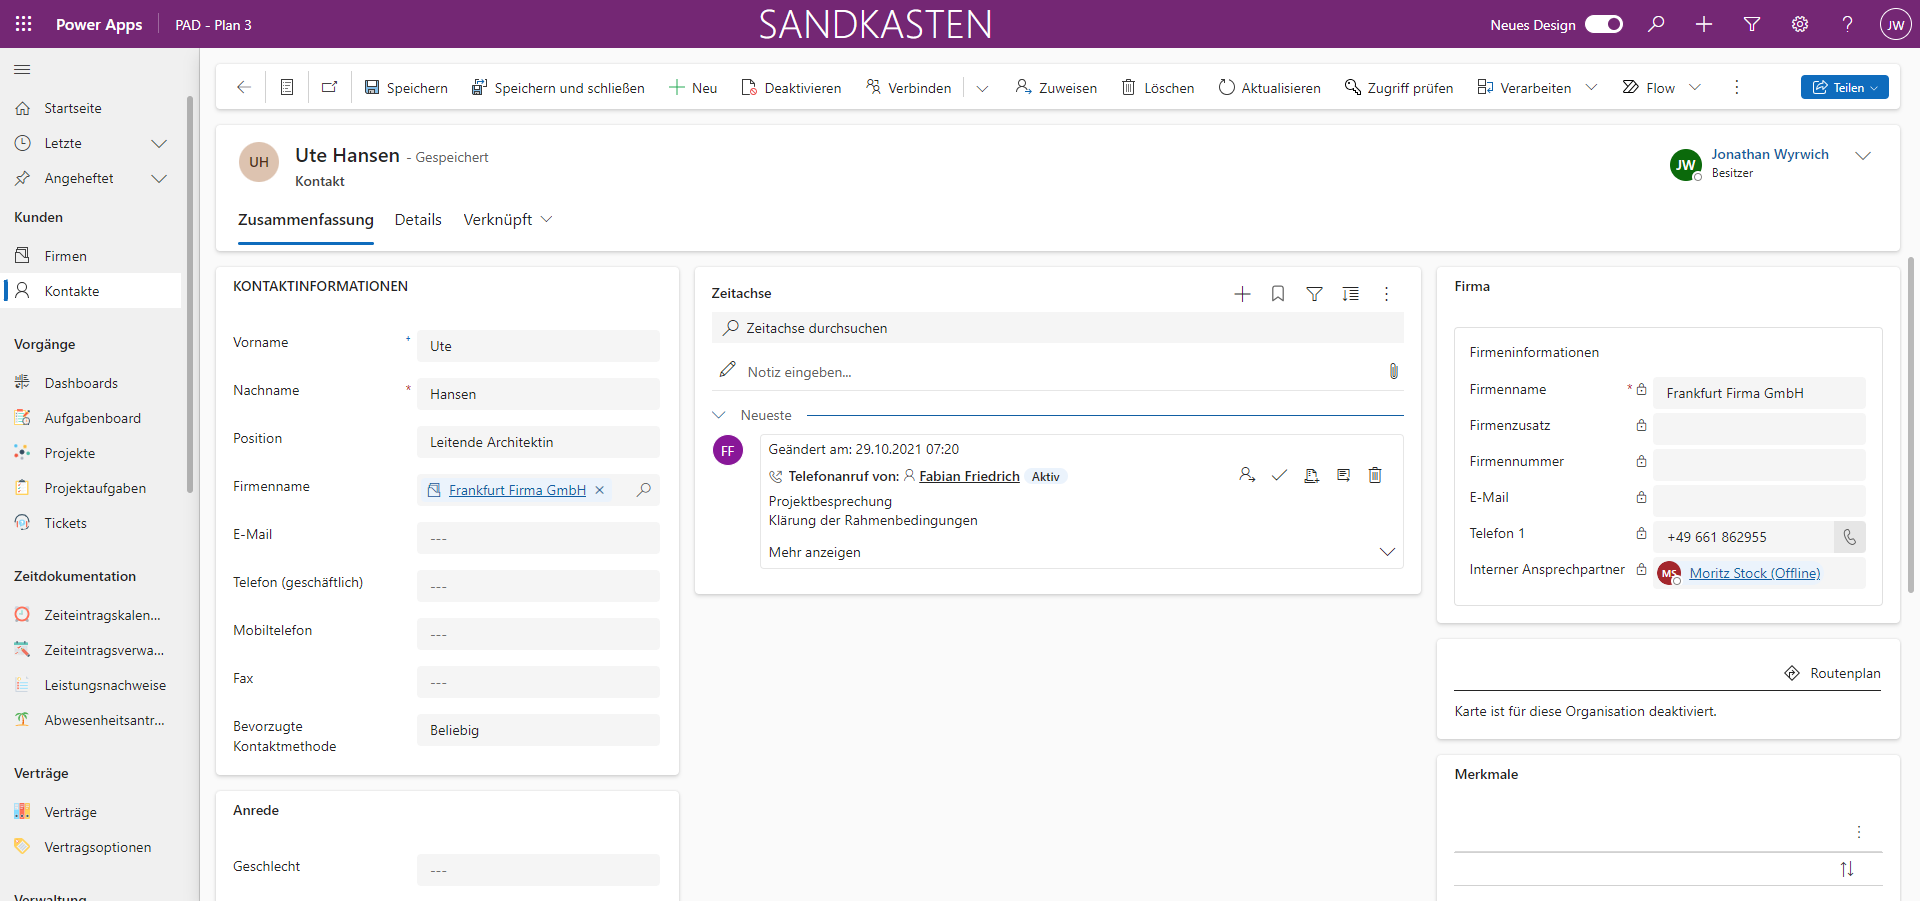Click Neu to create a record
This screenshot has height=901, width=1920.
[x=693, y=88]
